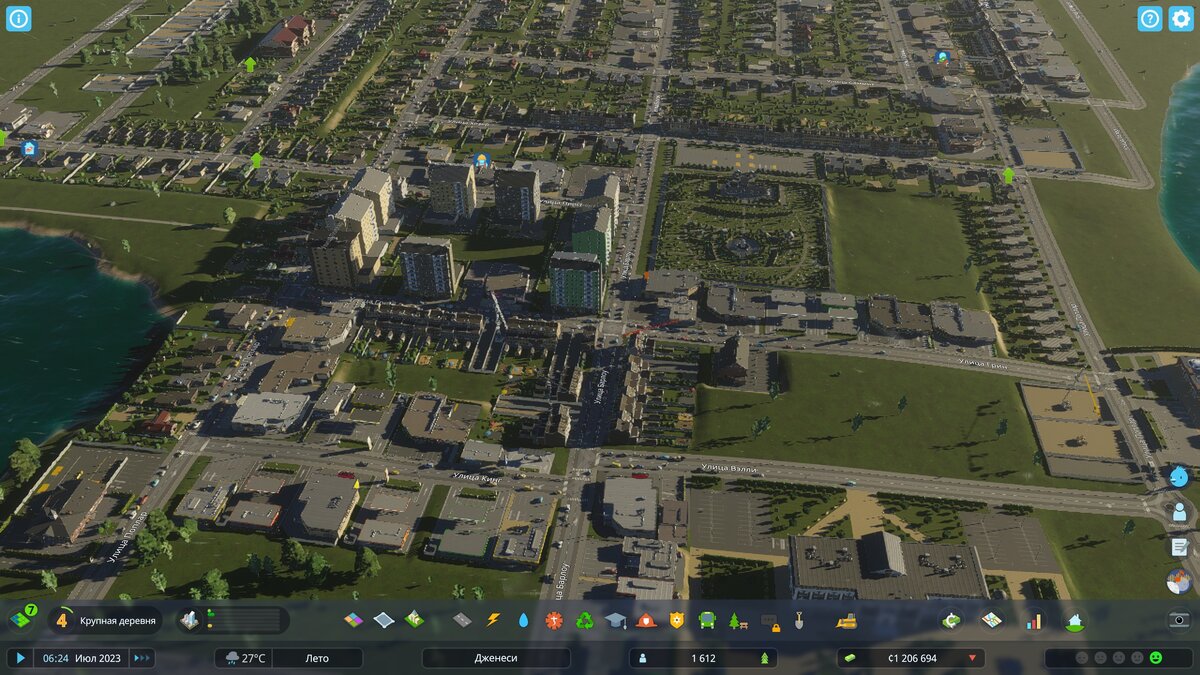Open the Garbage management menu
Image resolution: width=1200 pixels, height=675 pixels.
click(x=585, y=620)
